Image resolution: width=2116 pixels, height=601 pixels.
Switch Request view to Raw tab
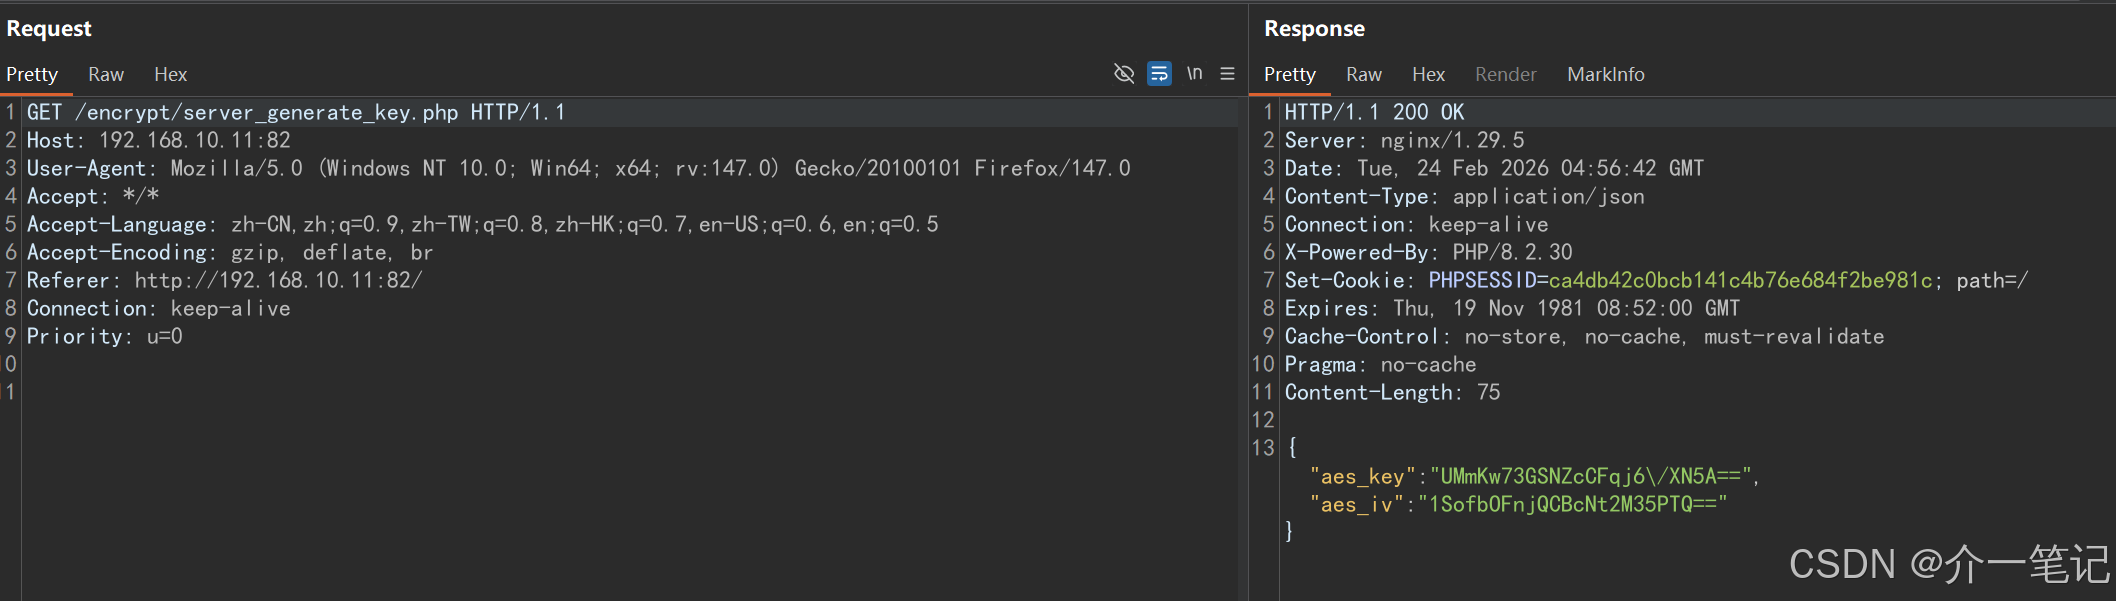point(106,74)
